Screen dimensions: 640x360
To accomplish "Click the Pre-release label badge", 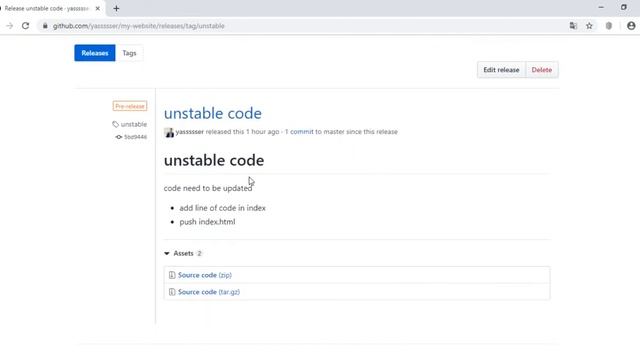I will pyautogui.click(x=130, y=106).
